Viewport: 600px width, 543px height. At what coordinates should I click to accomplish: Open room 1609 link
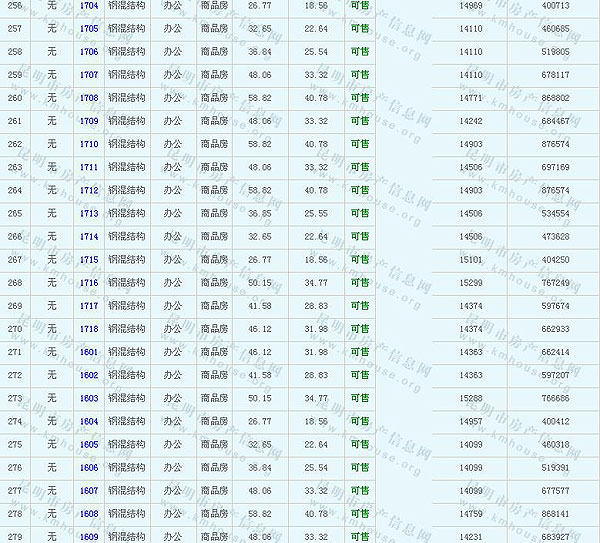point(89,537)
